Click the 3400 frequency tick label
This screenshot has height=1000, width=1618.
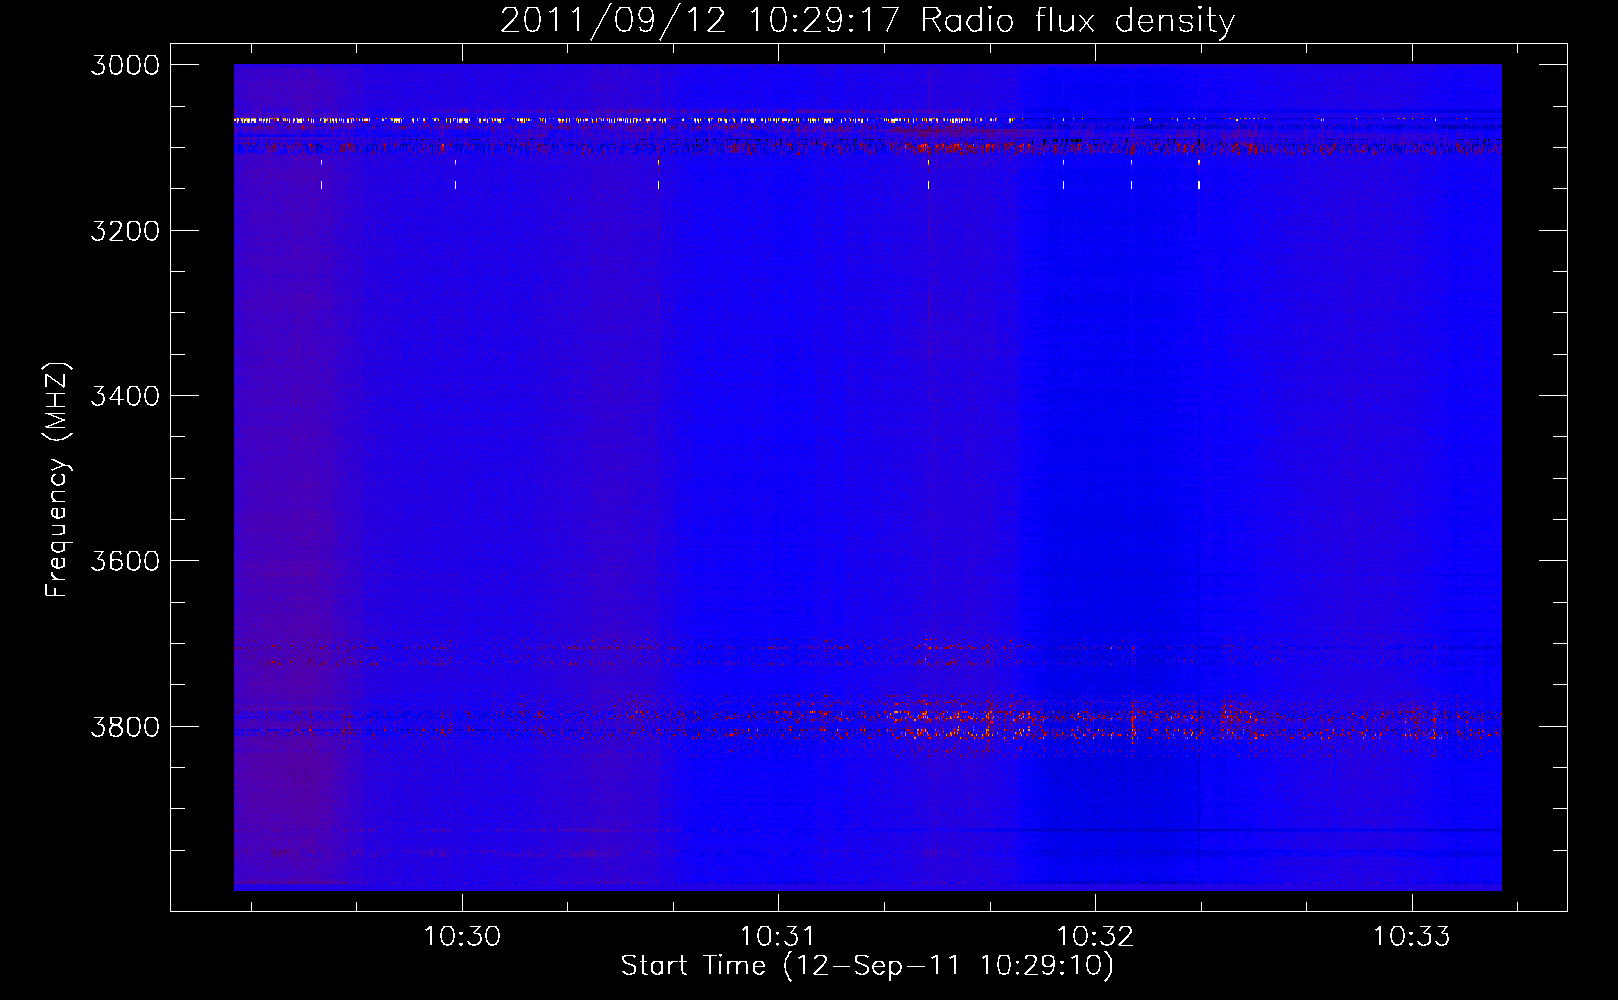pos(125,396)
